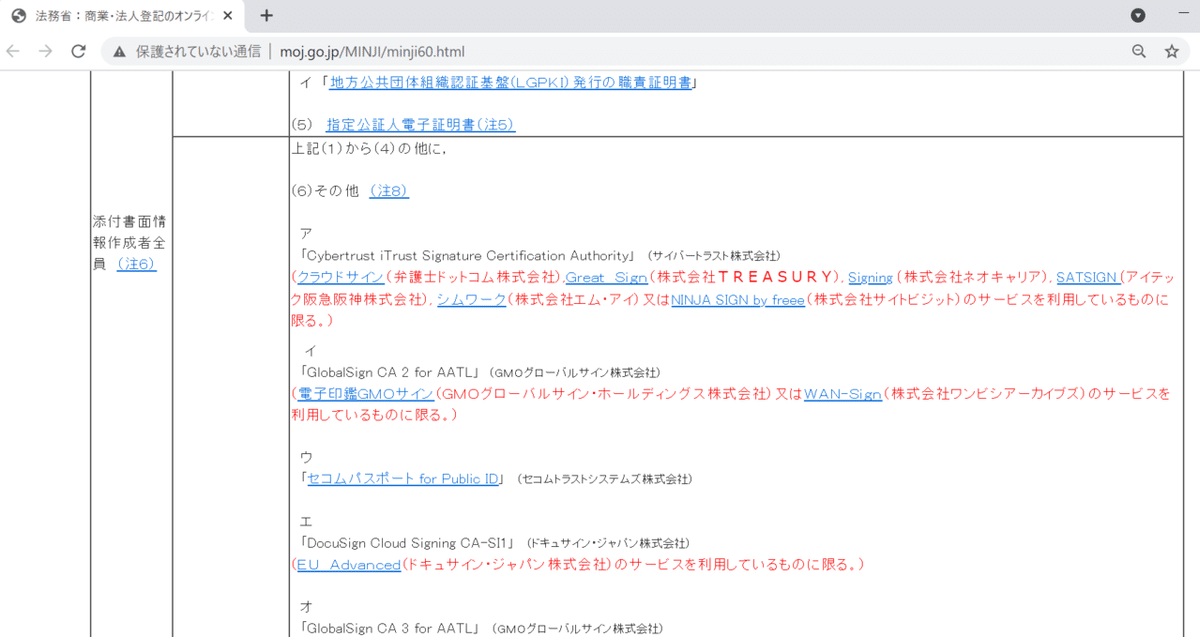Open a new tab with the plus button
Image resolution: width=1200 pixels, height=637 pixels.
265,16
